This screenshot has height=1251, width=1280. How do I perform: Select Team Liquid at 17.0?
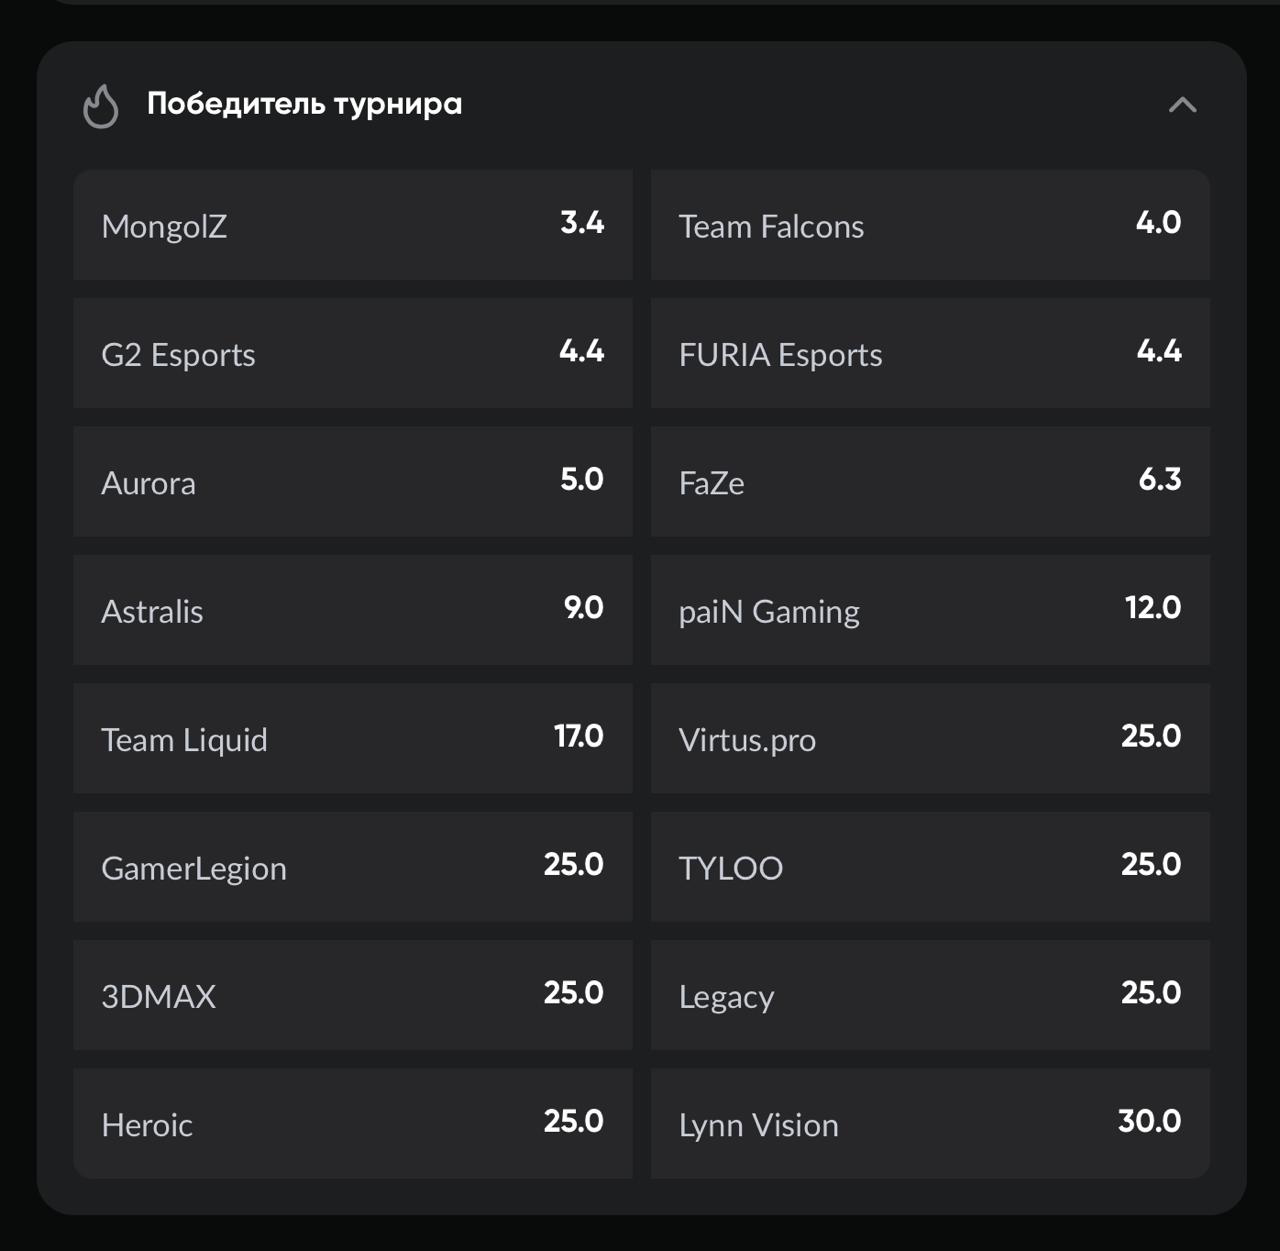(352, 738)
